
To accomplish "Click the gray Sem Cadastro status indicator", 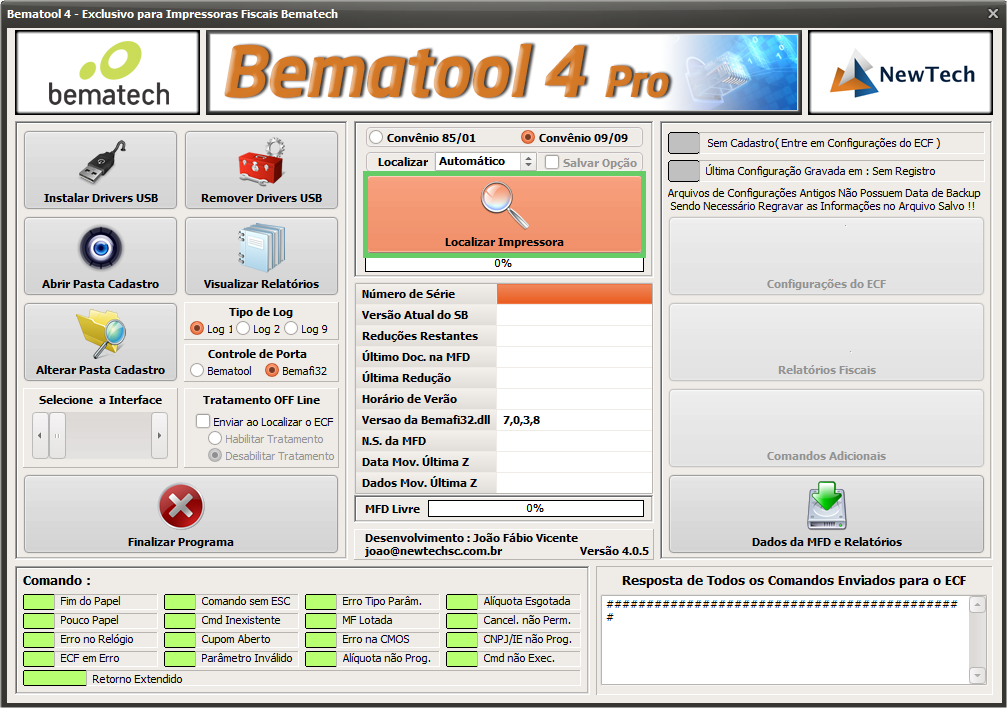I will (x=684, y=143).
